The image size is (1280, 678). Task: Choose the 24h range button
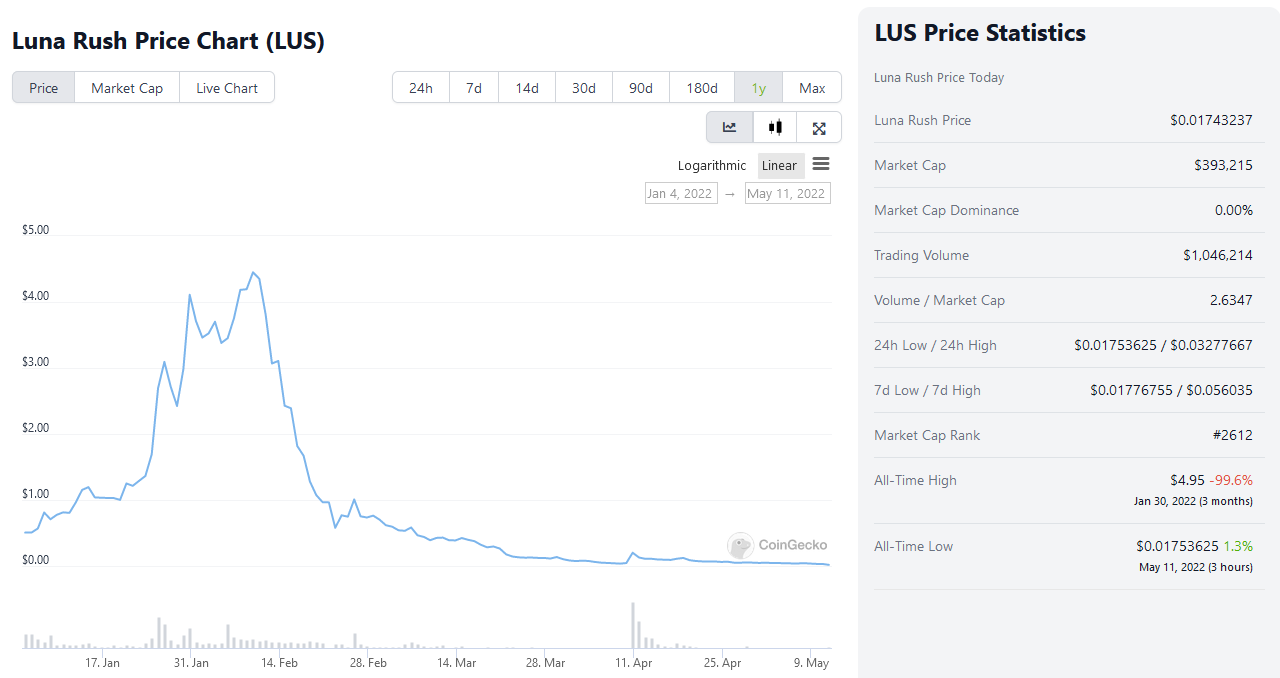(x=421, y=88)
